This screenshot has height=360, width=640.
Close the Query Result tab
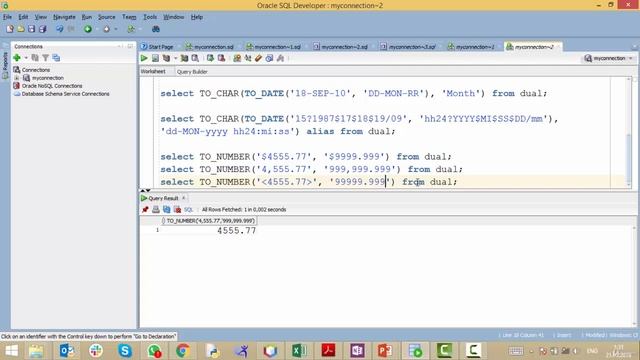(x=184, y=198)
